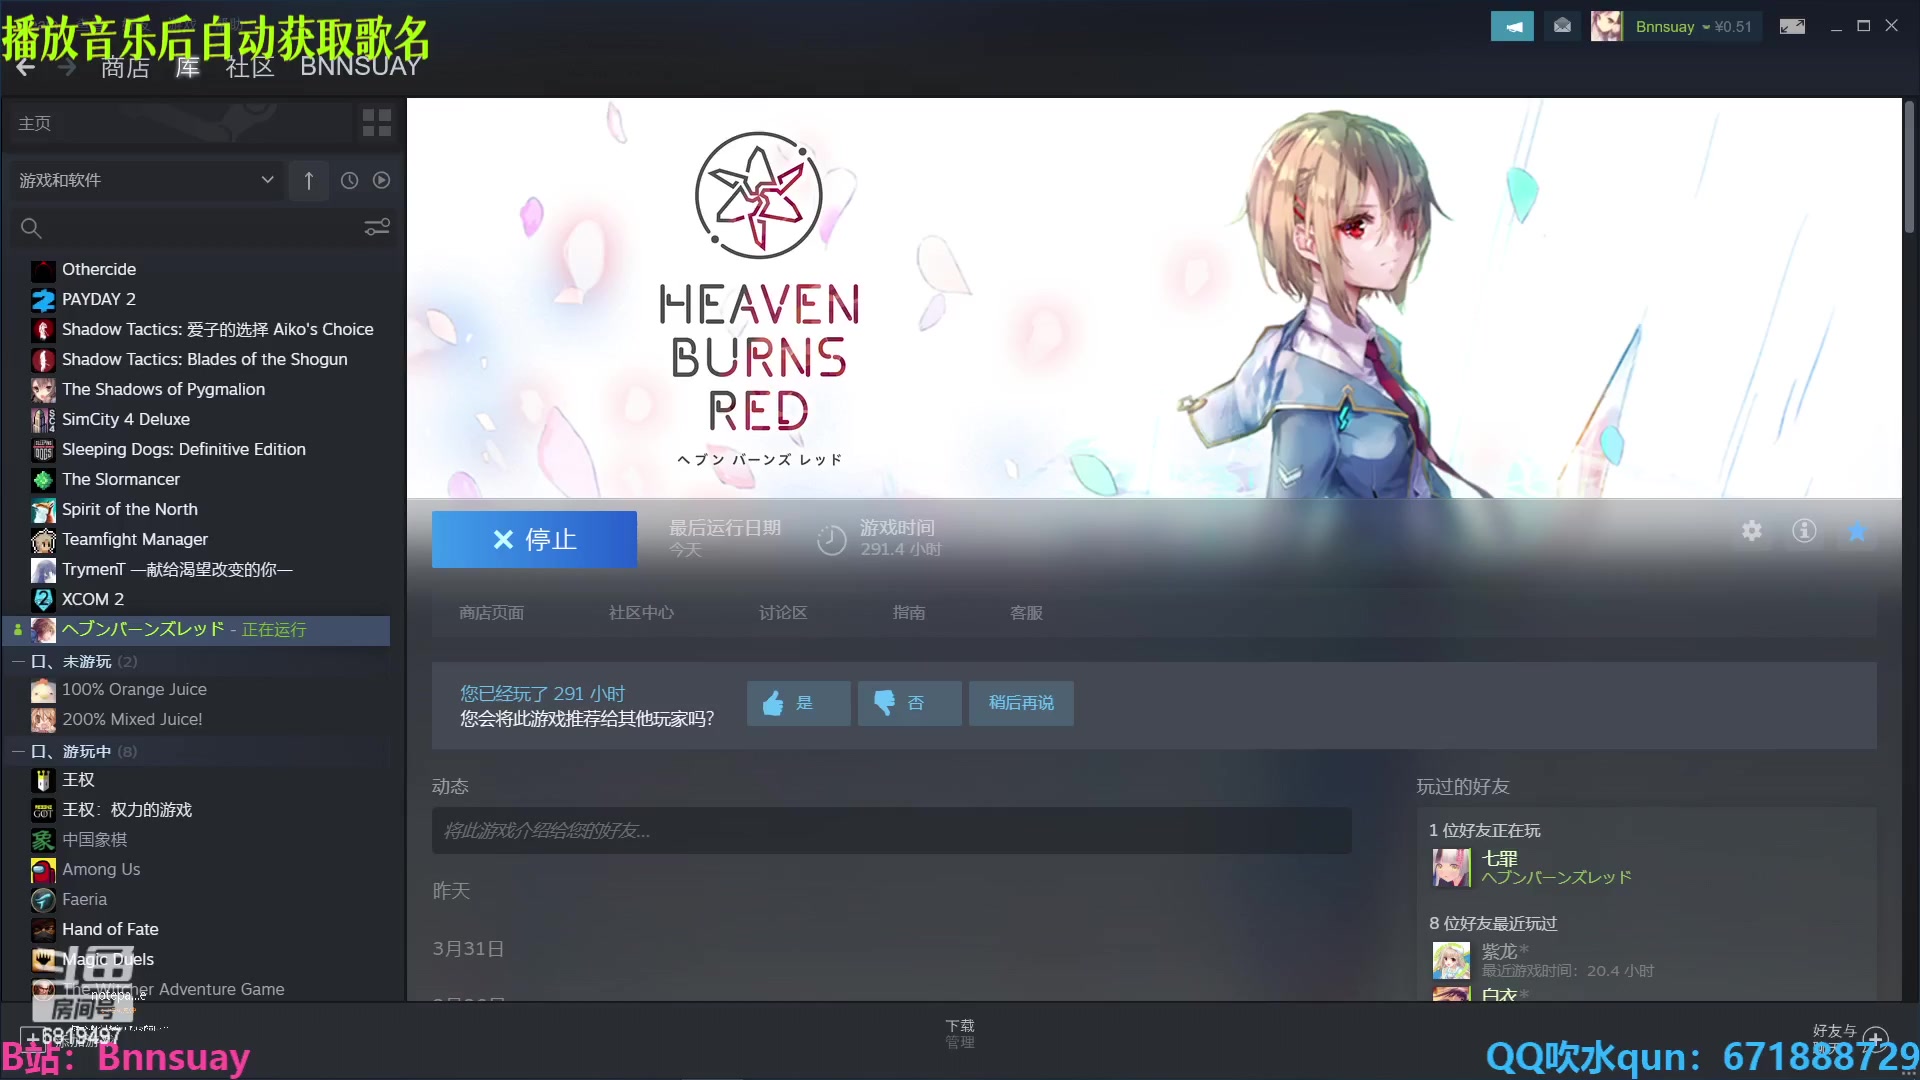Click the Faeria game icon
1920x1080 pixels.
43,900
